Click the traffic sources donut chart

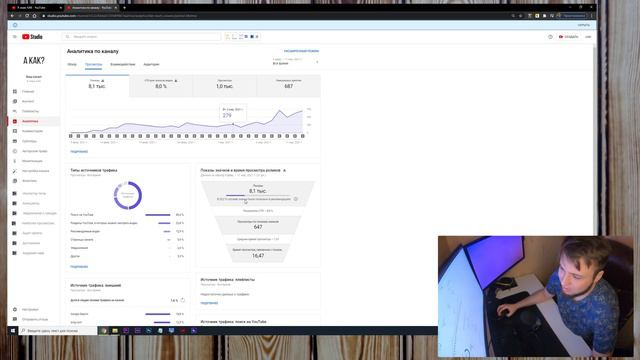click(x=128, y=195)
